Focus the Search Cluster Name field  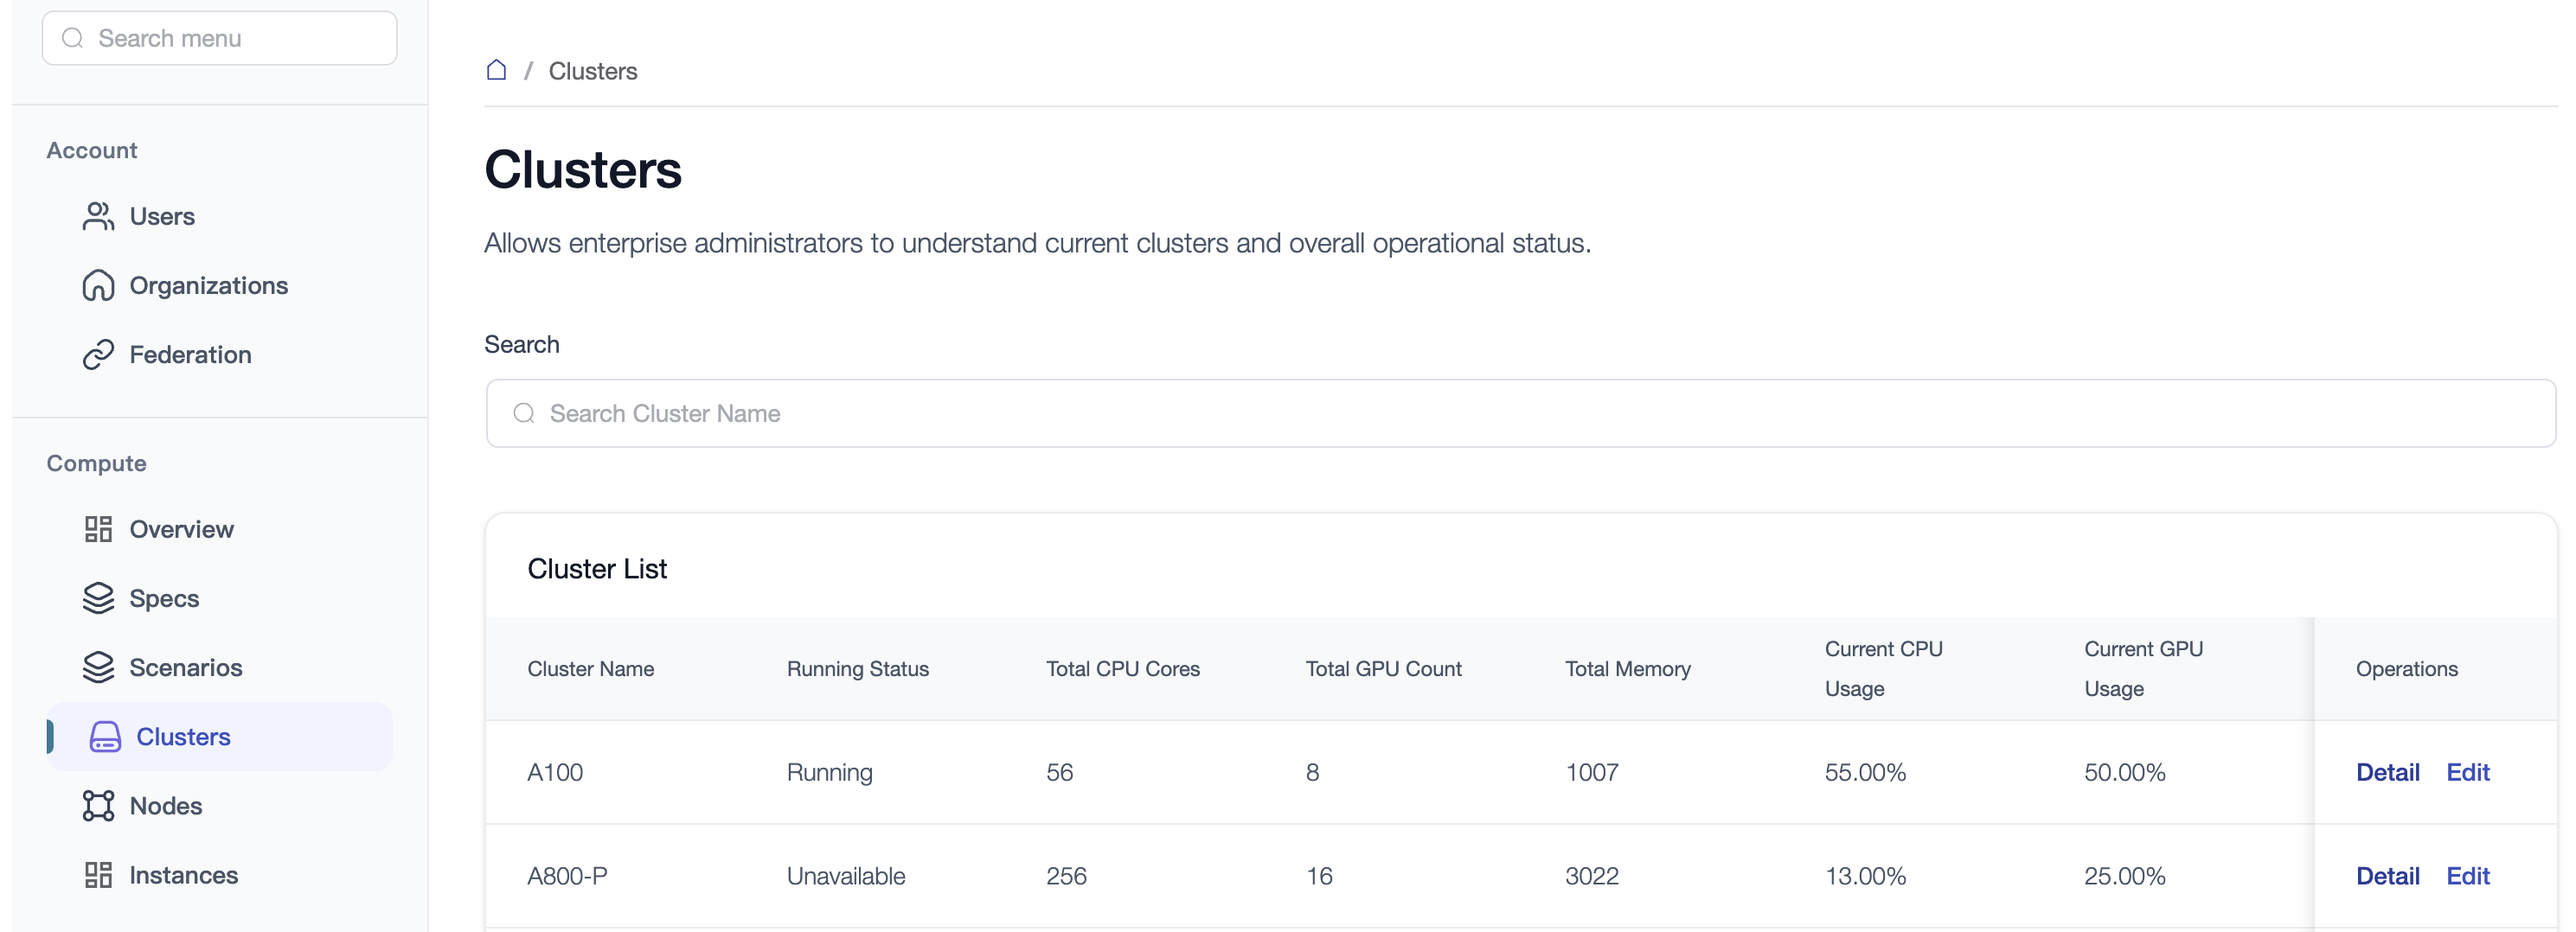pos(1520,413)
